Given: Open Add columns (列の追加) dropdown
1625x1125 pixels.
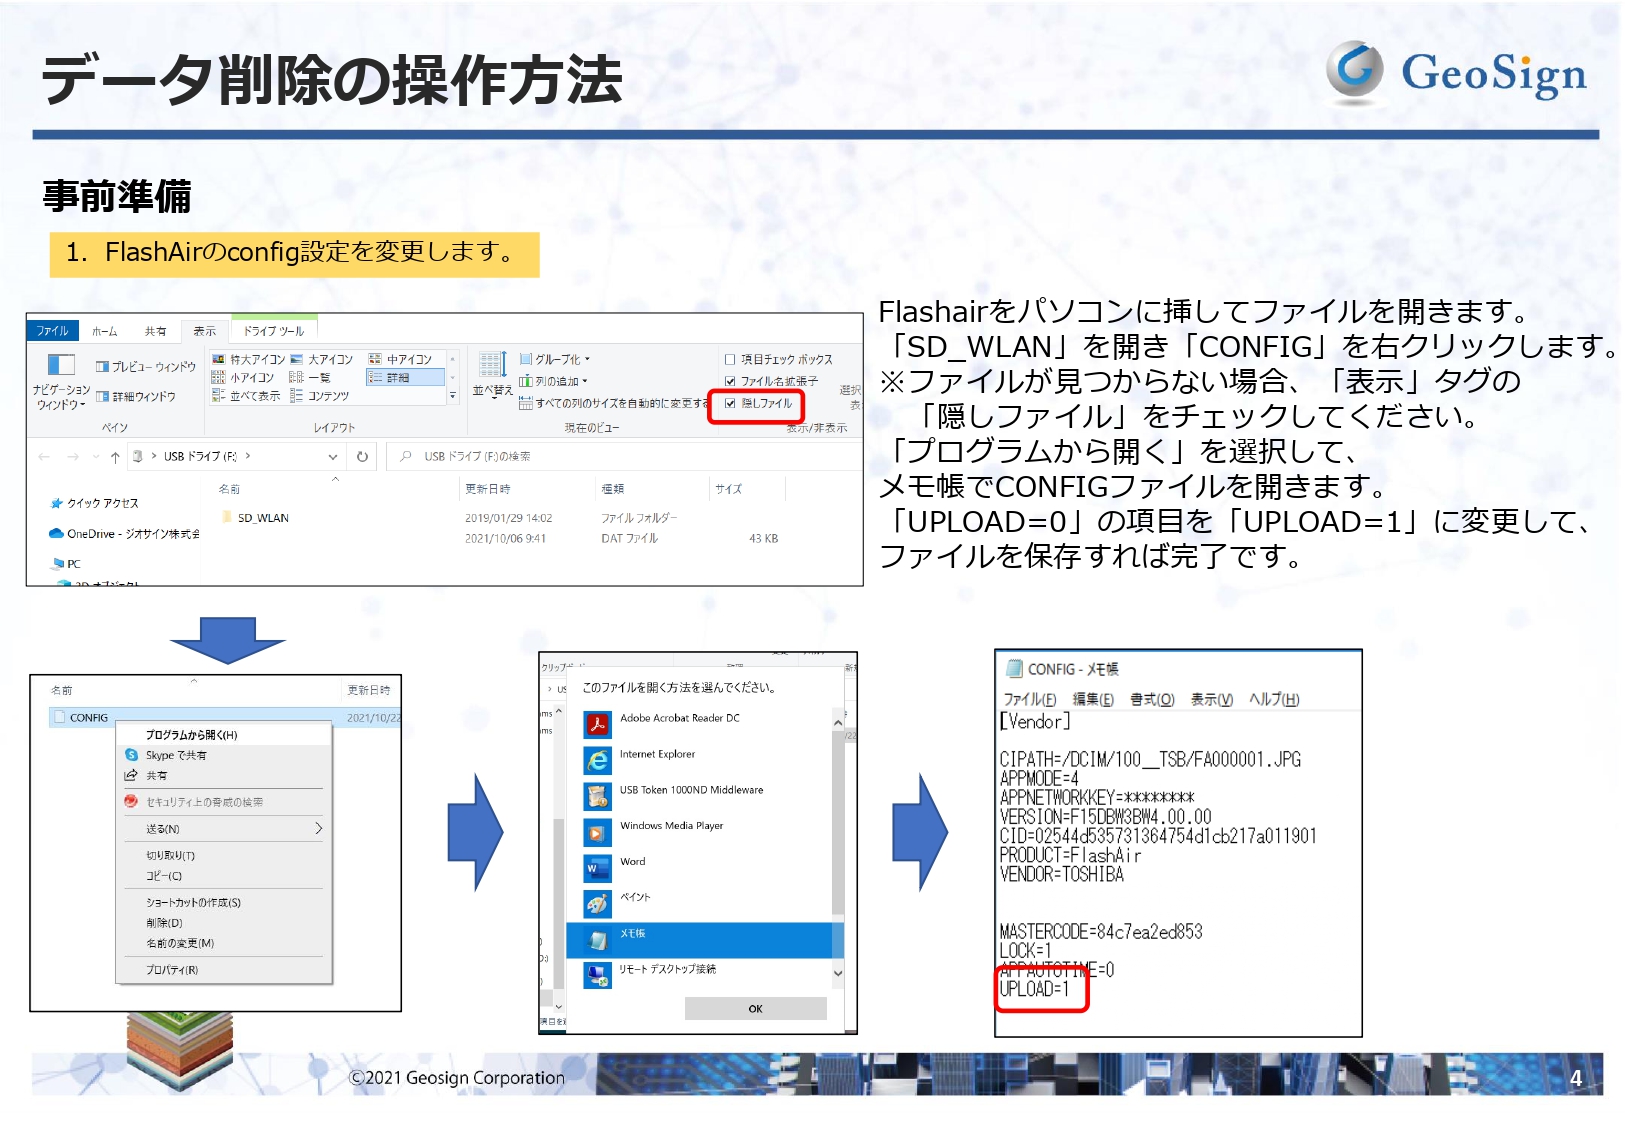Looking at the screenshot, I should click(x=553, y=381).
